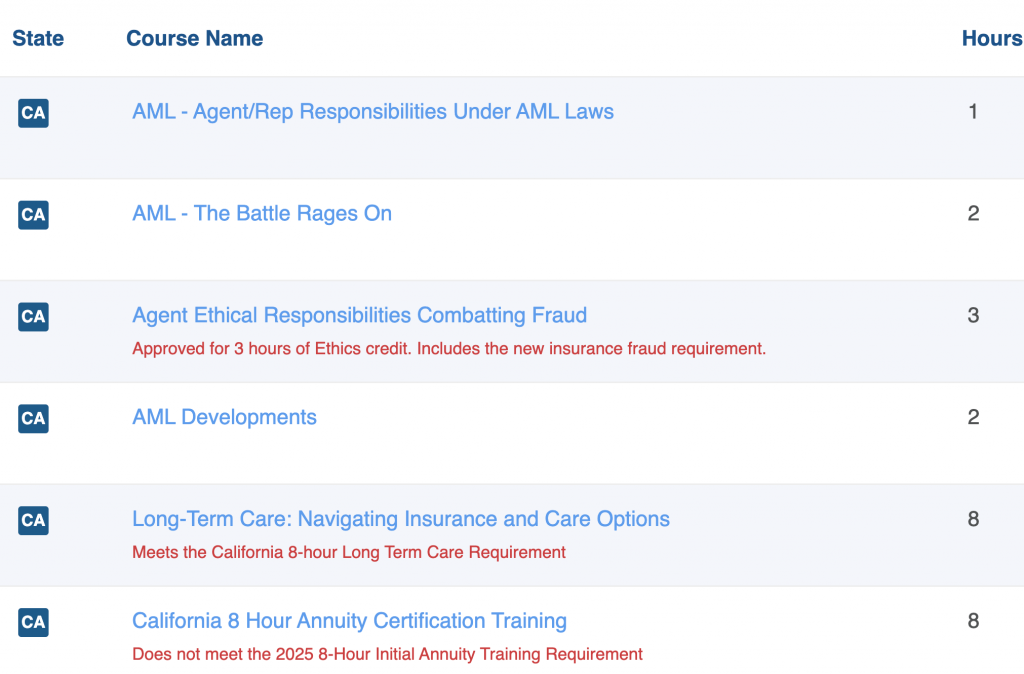Screen dimensions: 1024x674
Task: Click the 3 hours value for Combatting Fraud
Action: pyautogui.click(x=973, y=316)
